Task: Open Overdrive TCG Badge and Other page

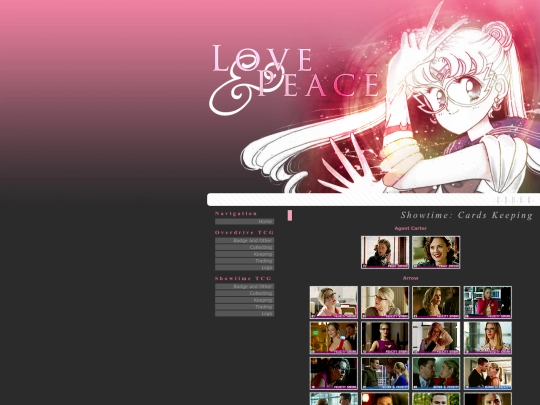Action: tap(245, 240)
